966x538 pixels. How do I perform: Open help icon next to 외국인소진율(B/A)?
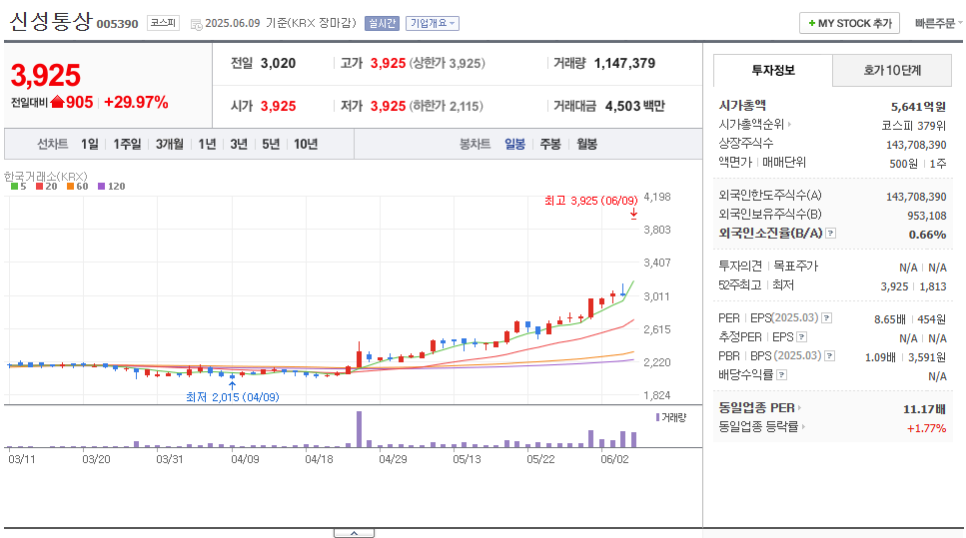830,233
